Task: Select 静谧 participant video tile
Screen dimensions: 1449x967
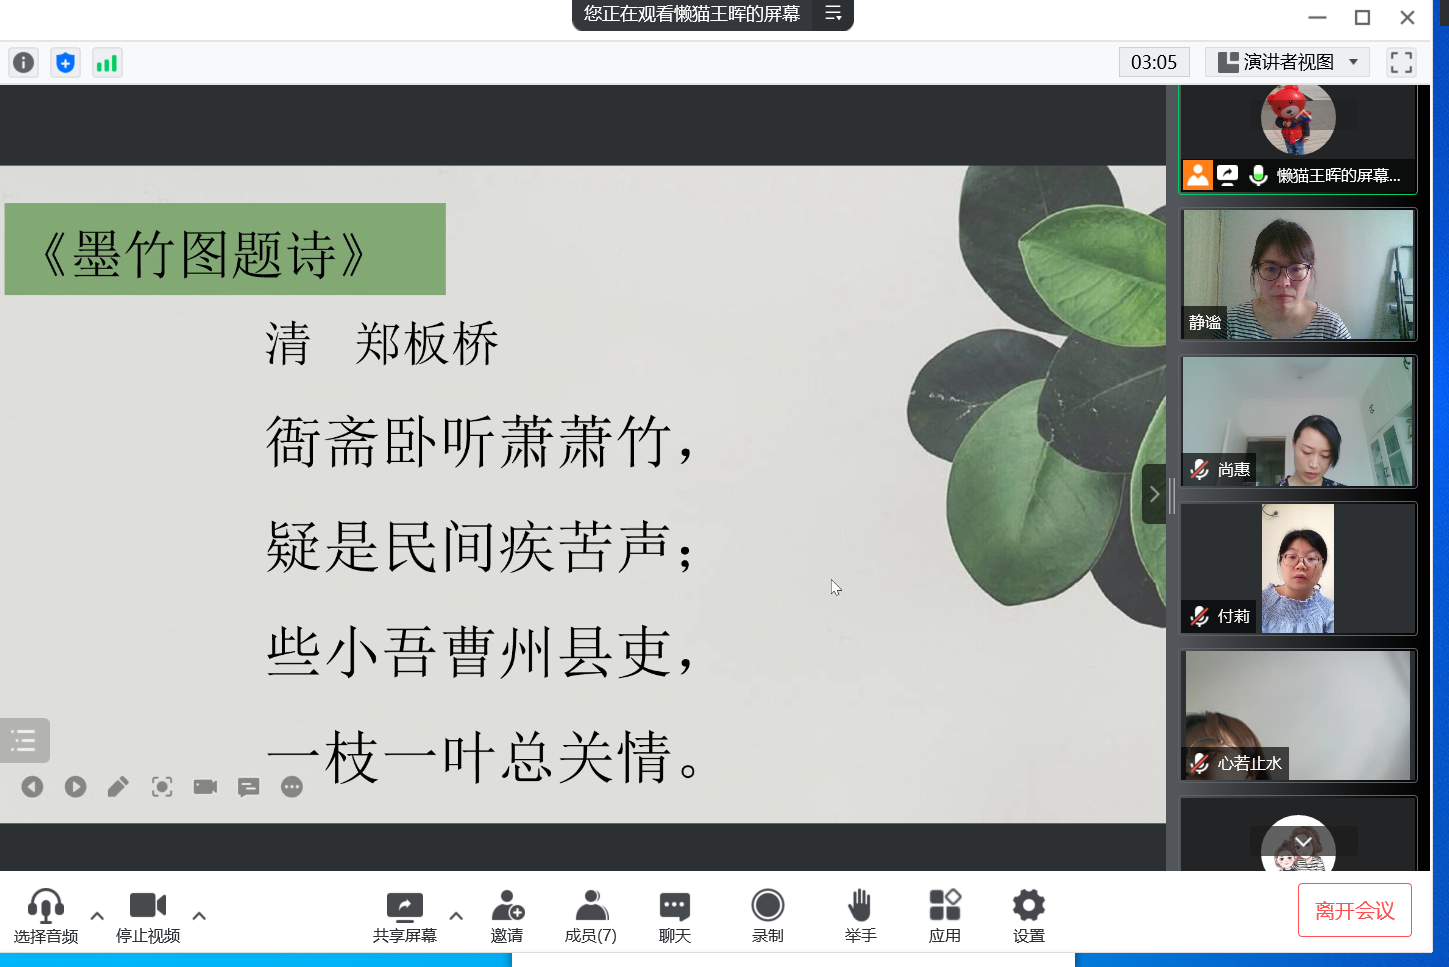Action: (x=1298, y=274)
